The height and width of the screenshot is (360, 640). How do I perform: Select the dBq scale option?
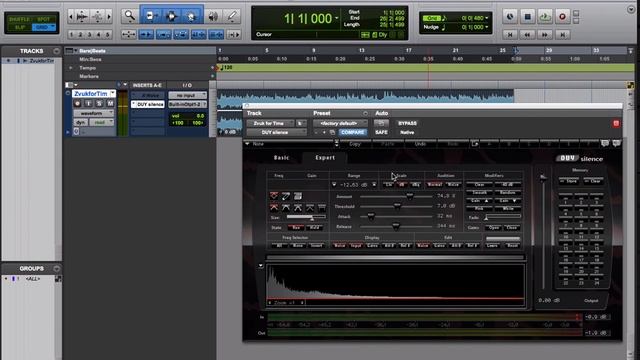pos(416,184)
